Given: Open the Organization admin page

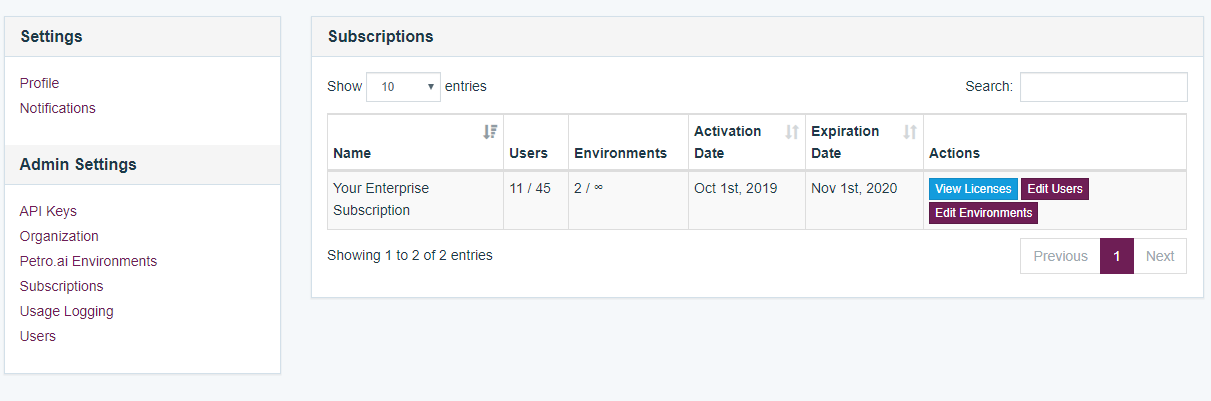Looking at the screenshot, I should pos(59,236).
